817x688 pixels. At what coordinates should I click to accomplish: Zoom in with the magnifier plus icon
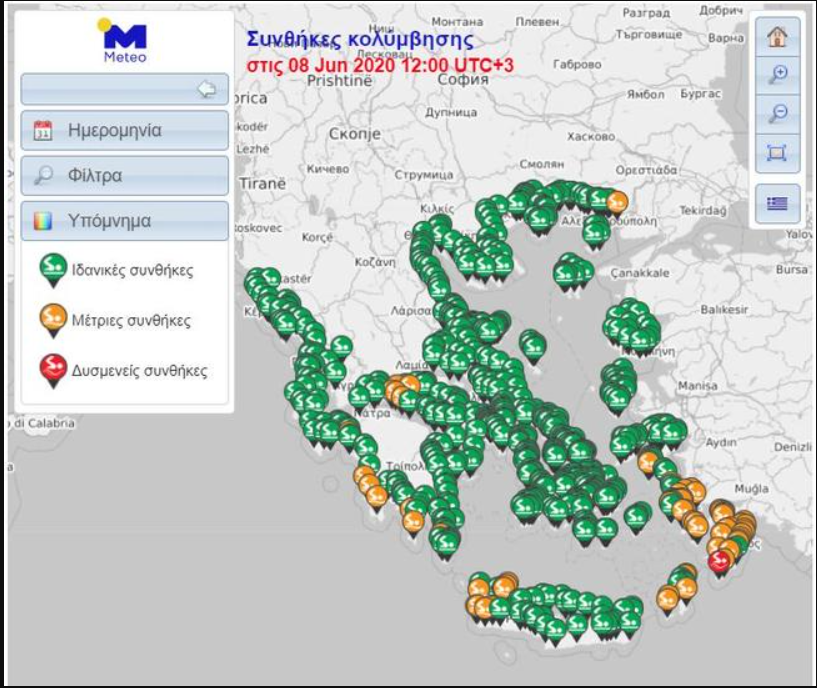click(776, 74)
